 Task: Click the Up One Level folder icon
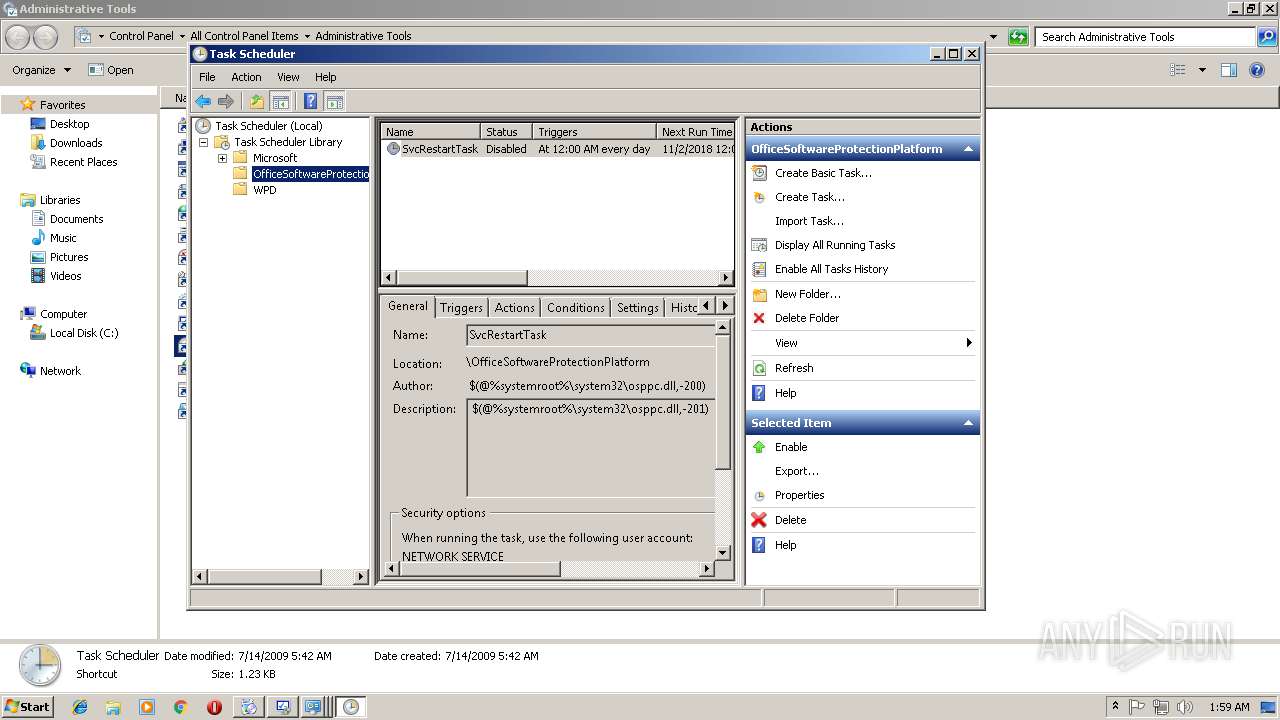[x=257, y=101]
